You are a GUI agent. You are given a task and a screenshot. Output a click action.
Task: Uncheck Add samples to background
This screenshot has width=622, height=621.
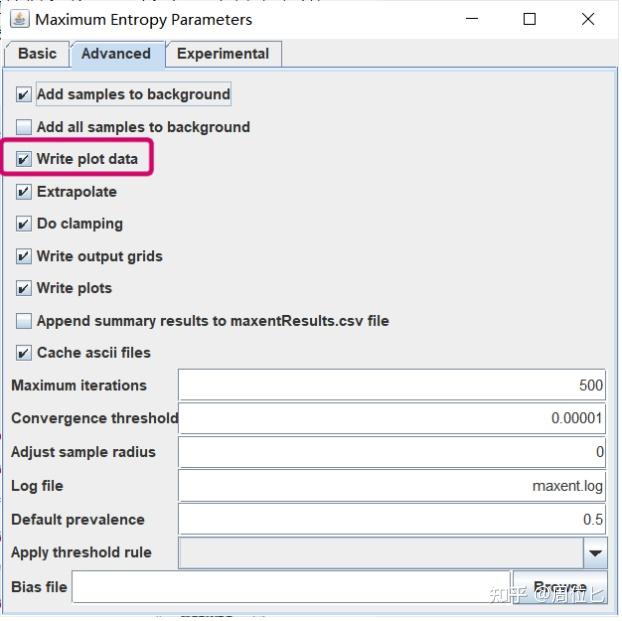click(x=24, y=94)
